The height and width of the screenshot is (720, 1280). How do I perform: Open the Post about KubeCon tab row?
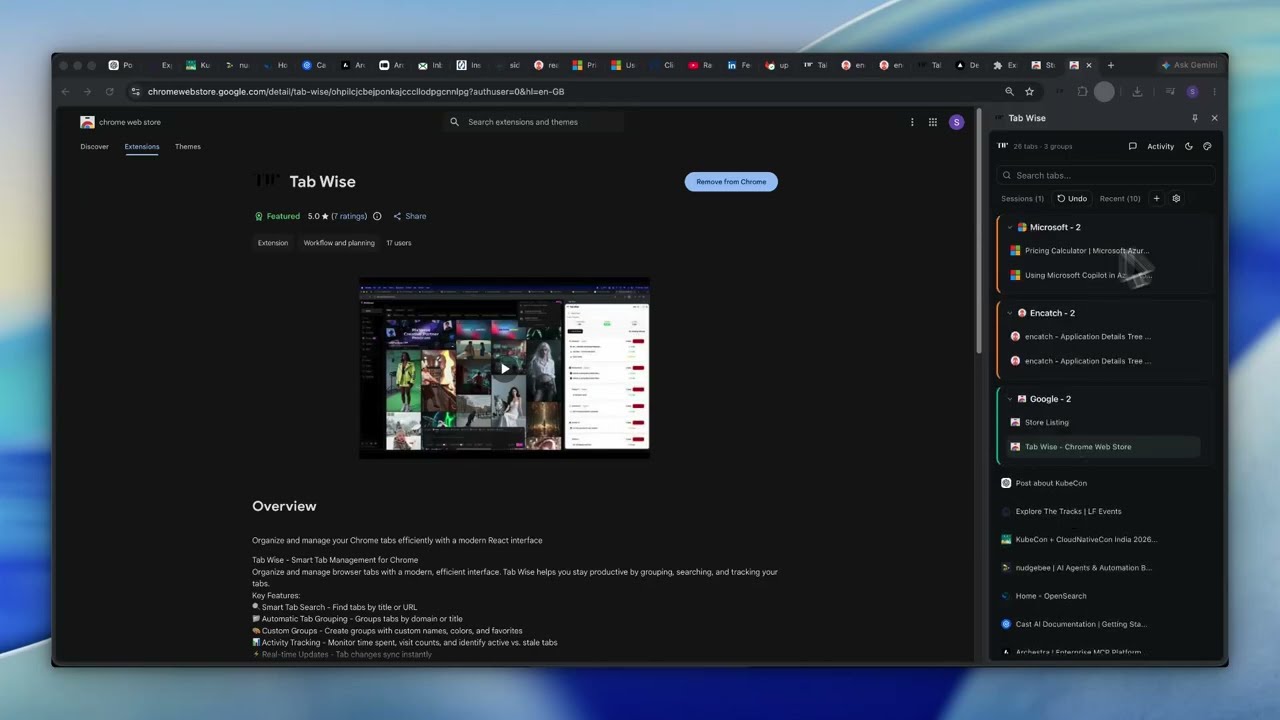click(x=1104, y=483)
